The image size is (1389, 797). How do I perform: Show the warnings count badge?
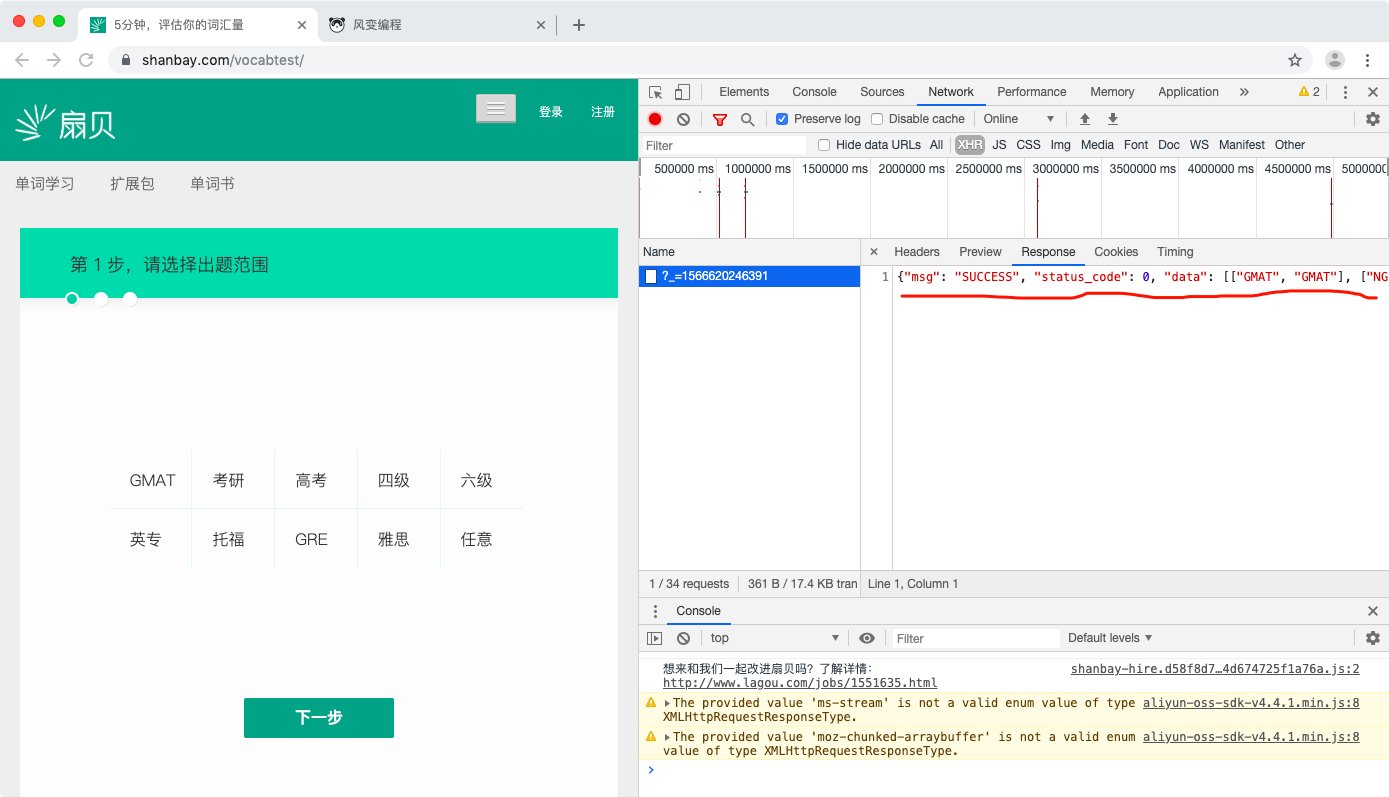(1309, 92)
